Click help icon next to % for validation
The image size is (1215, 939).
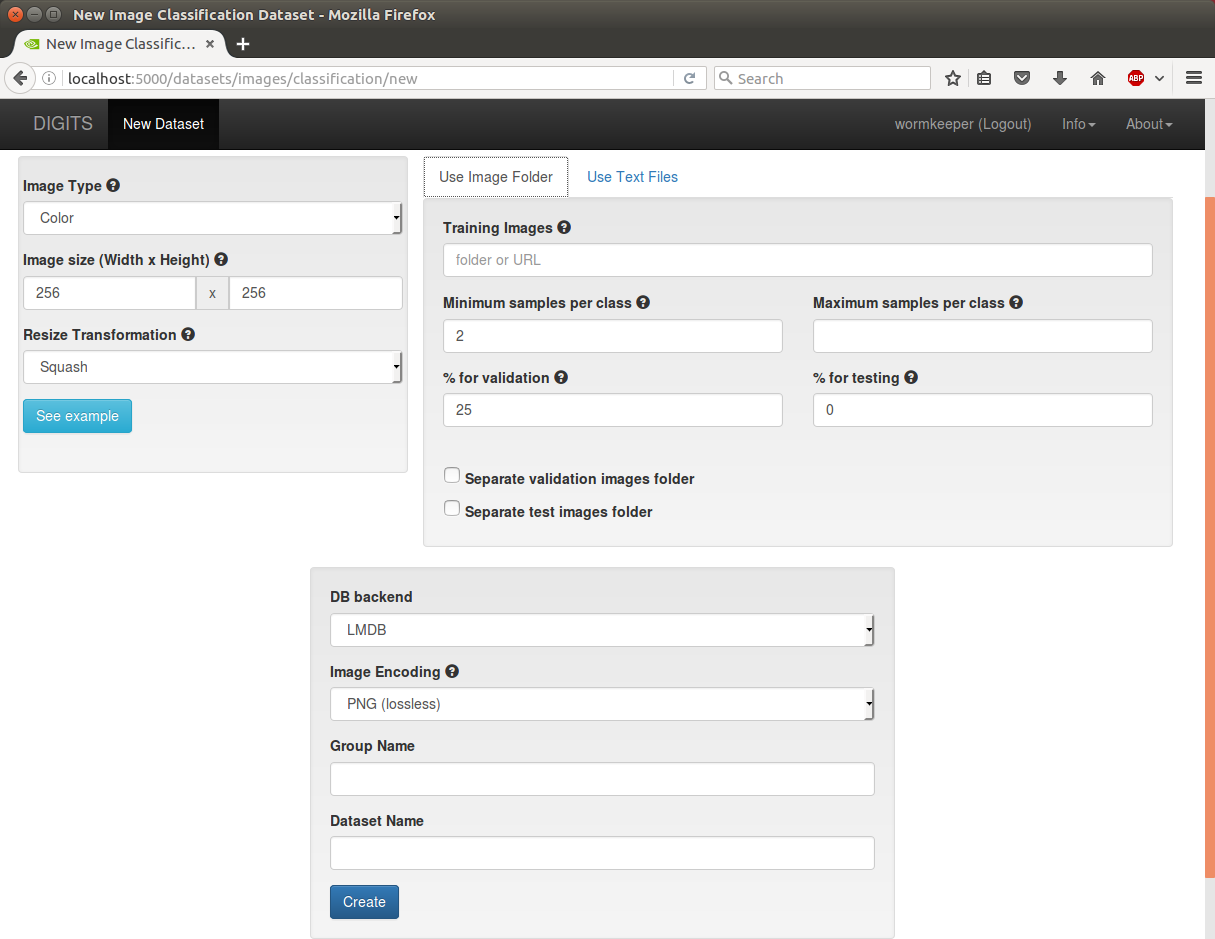click(x=561, y=377)
